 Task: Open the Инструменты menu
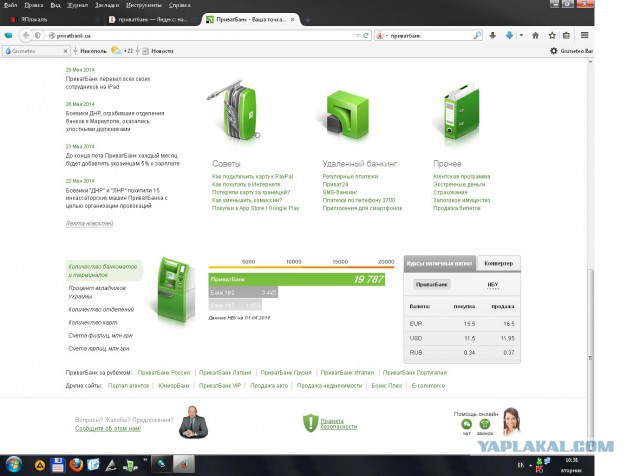144,5
